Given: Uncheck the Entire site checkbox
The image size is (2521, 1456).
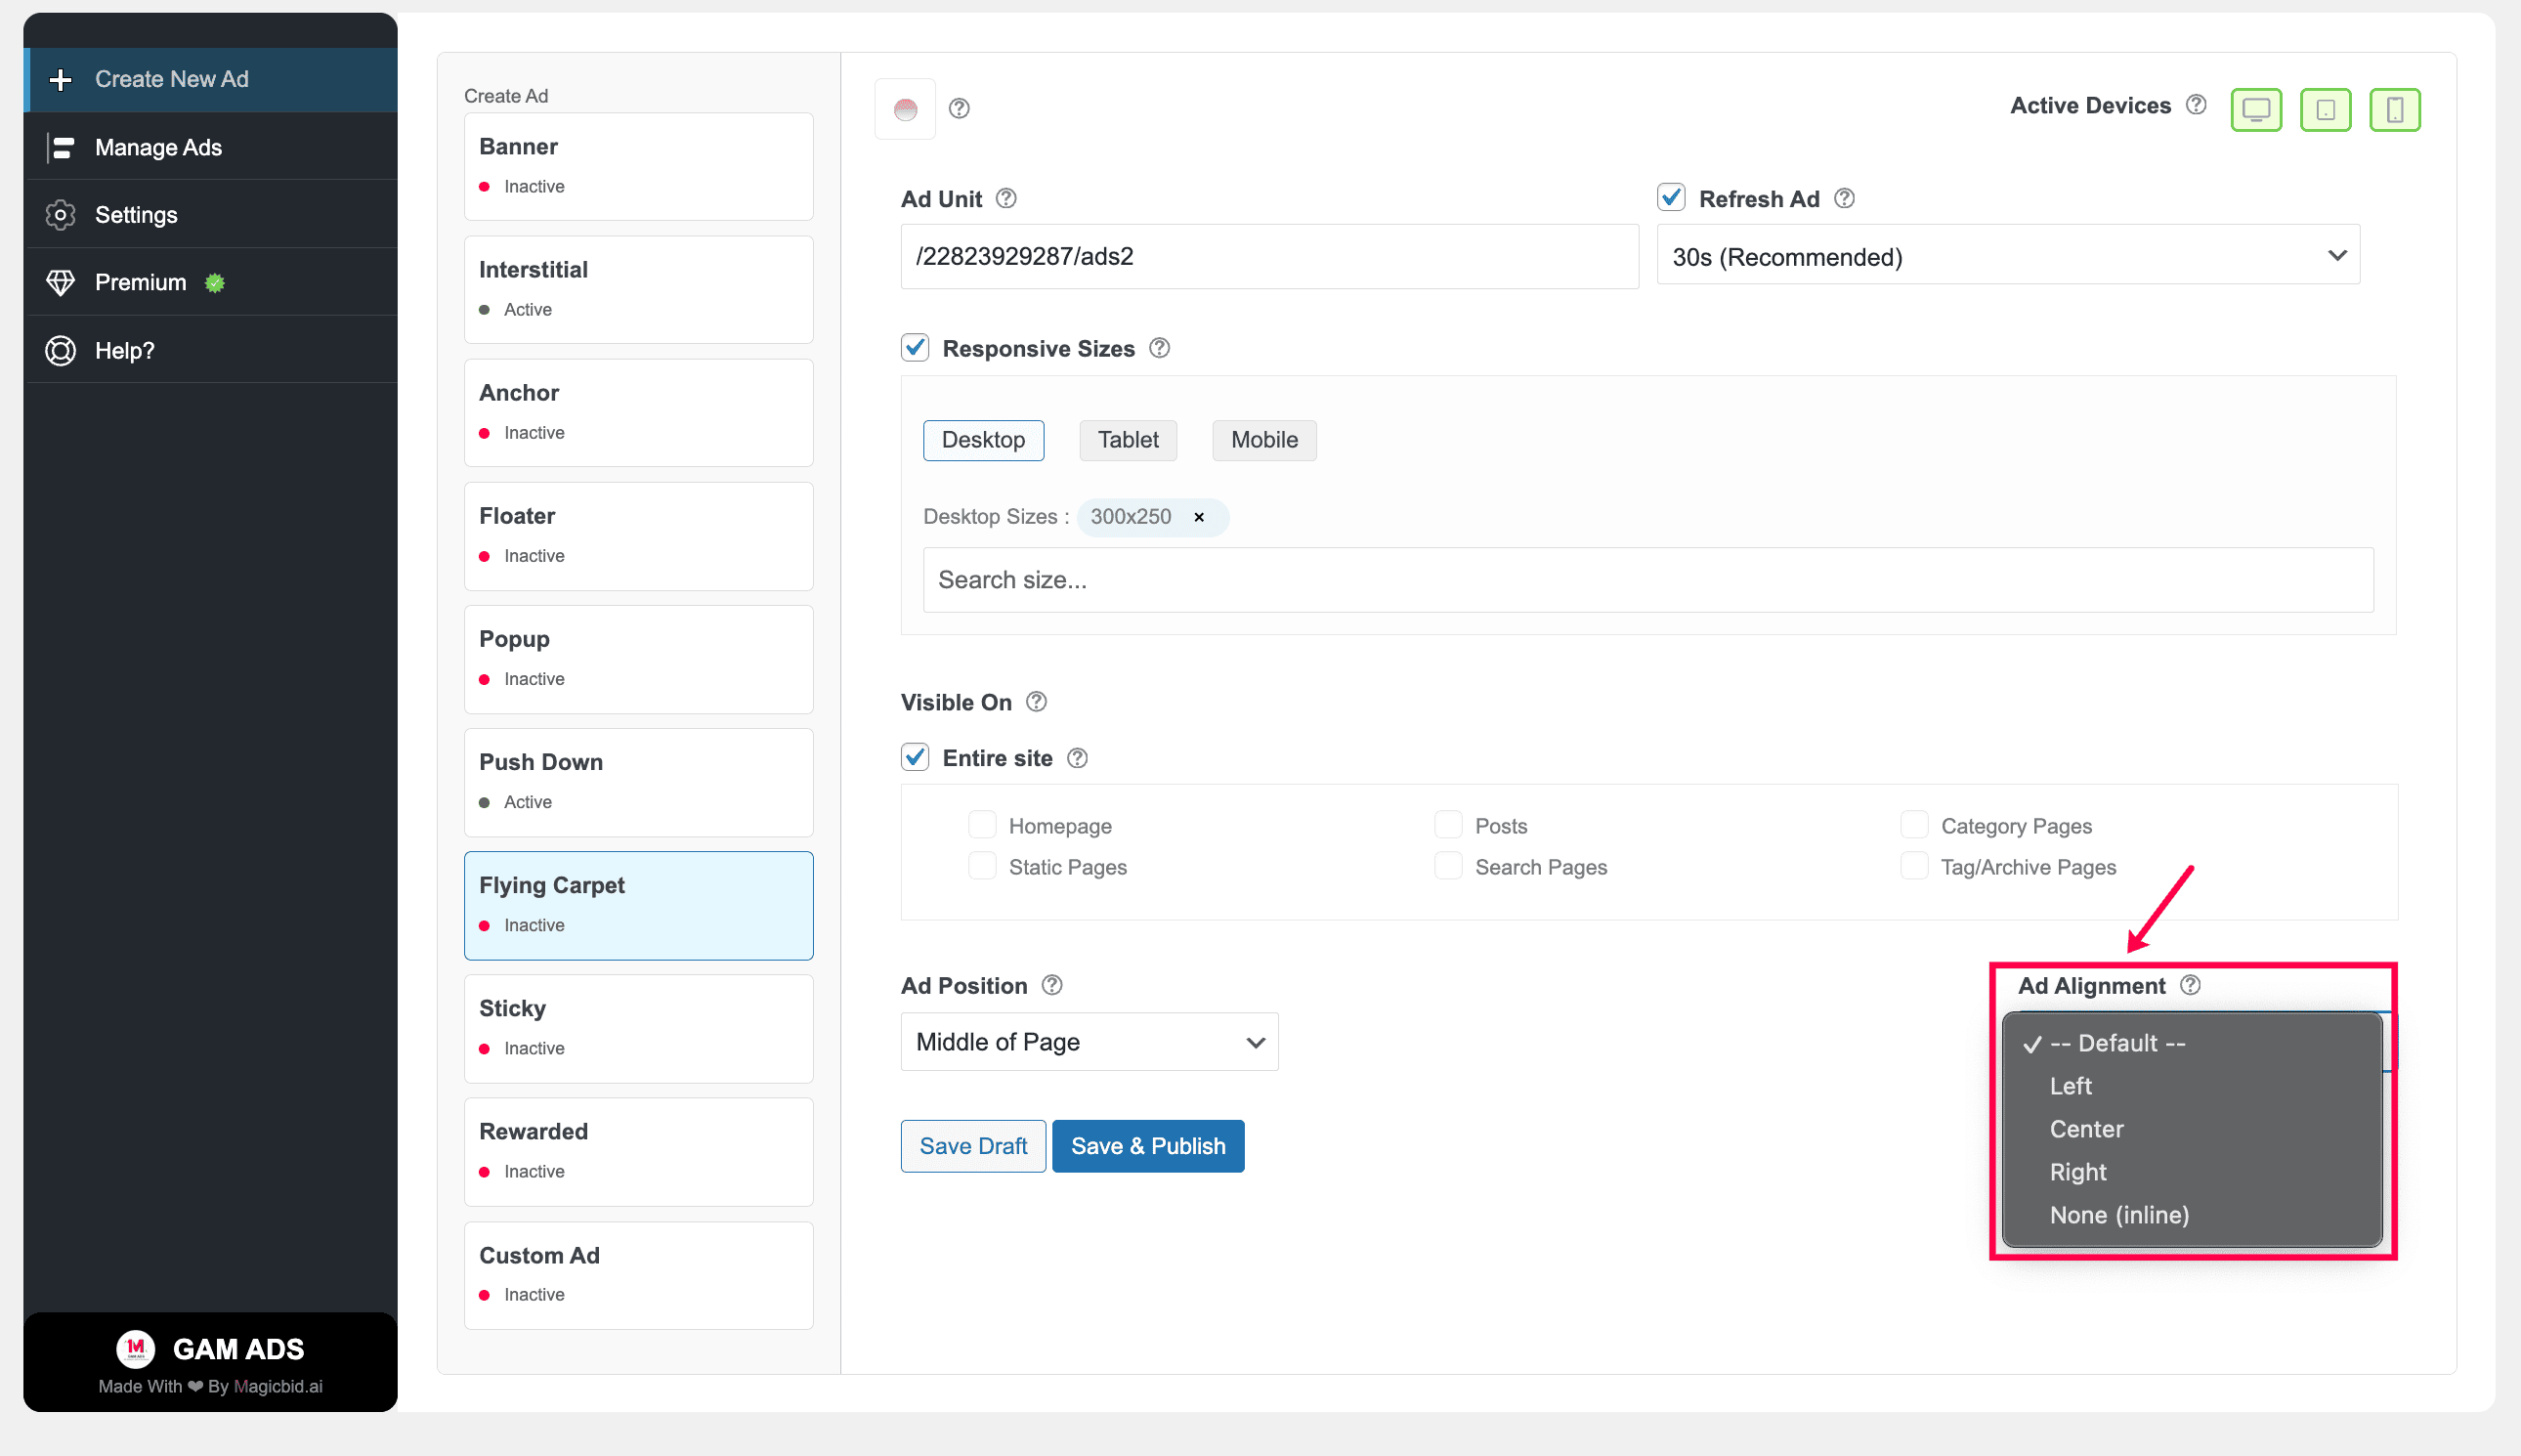Looking at the screenshot, I should pyautogui.click(x=915, y=757).
